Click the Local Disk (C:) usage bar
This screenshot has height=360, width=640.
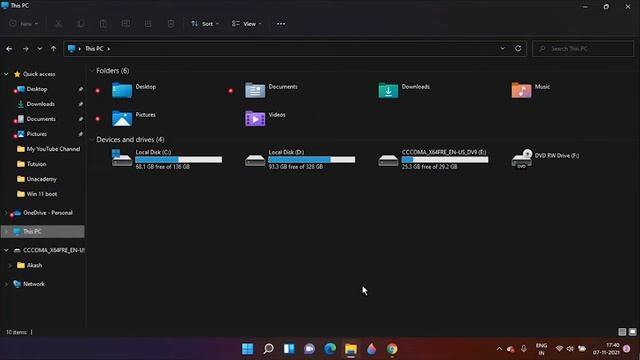[x=179, y=160]
